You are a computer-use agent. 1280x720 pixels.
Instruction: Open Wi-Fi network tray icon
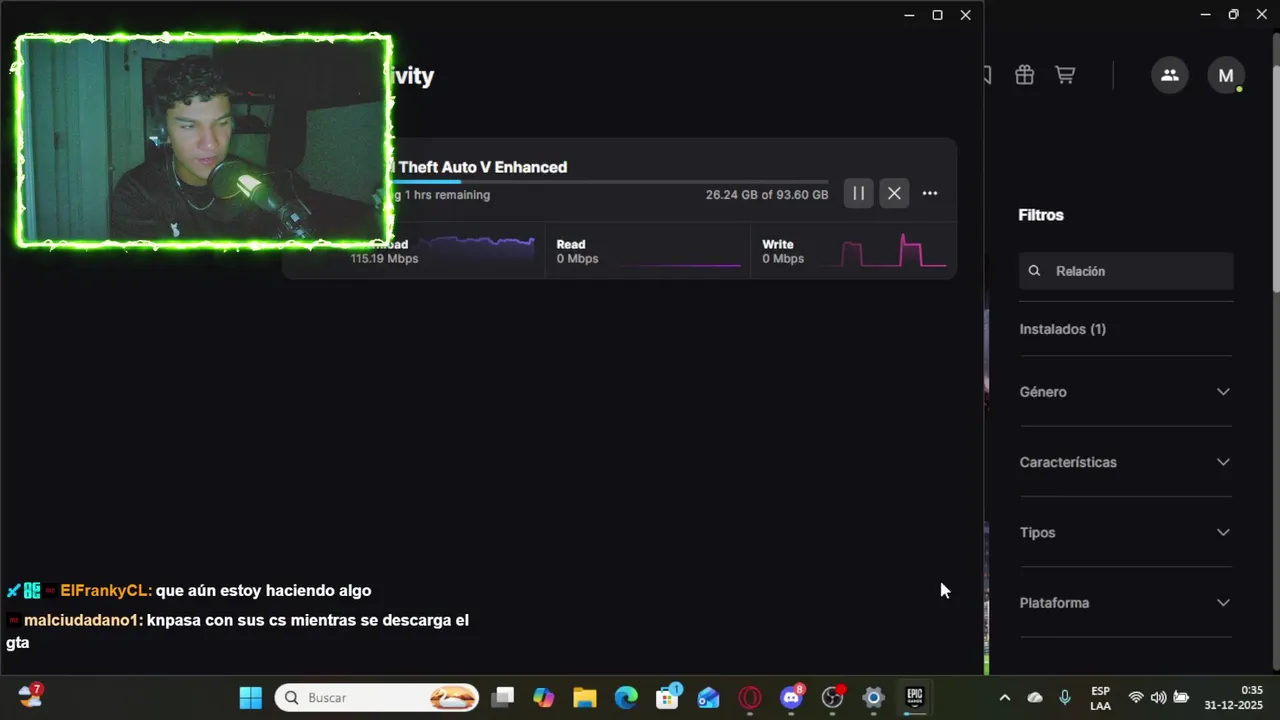pos(1136,697)
